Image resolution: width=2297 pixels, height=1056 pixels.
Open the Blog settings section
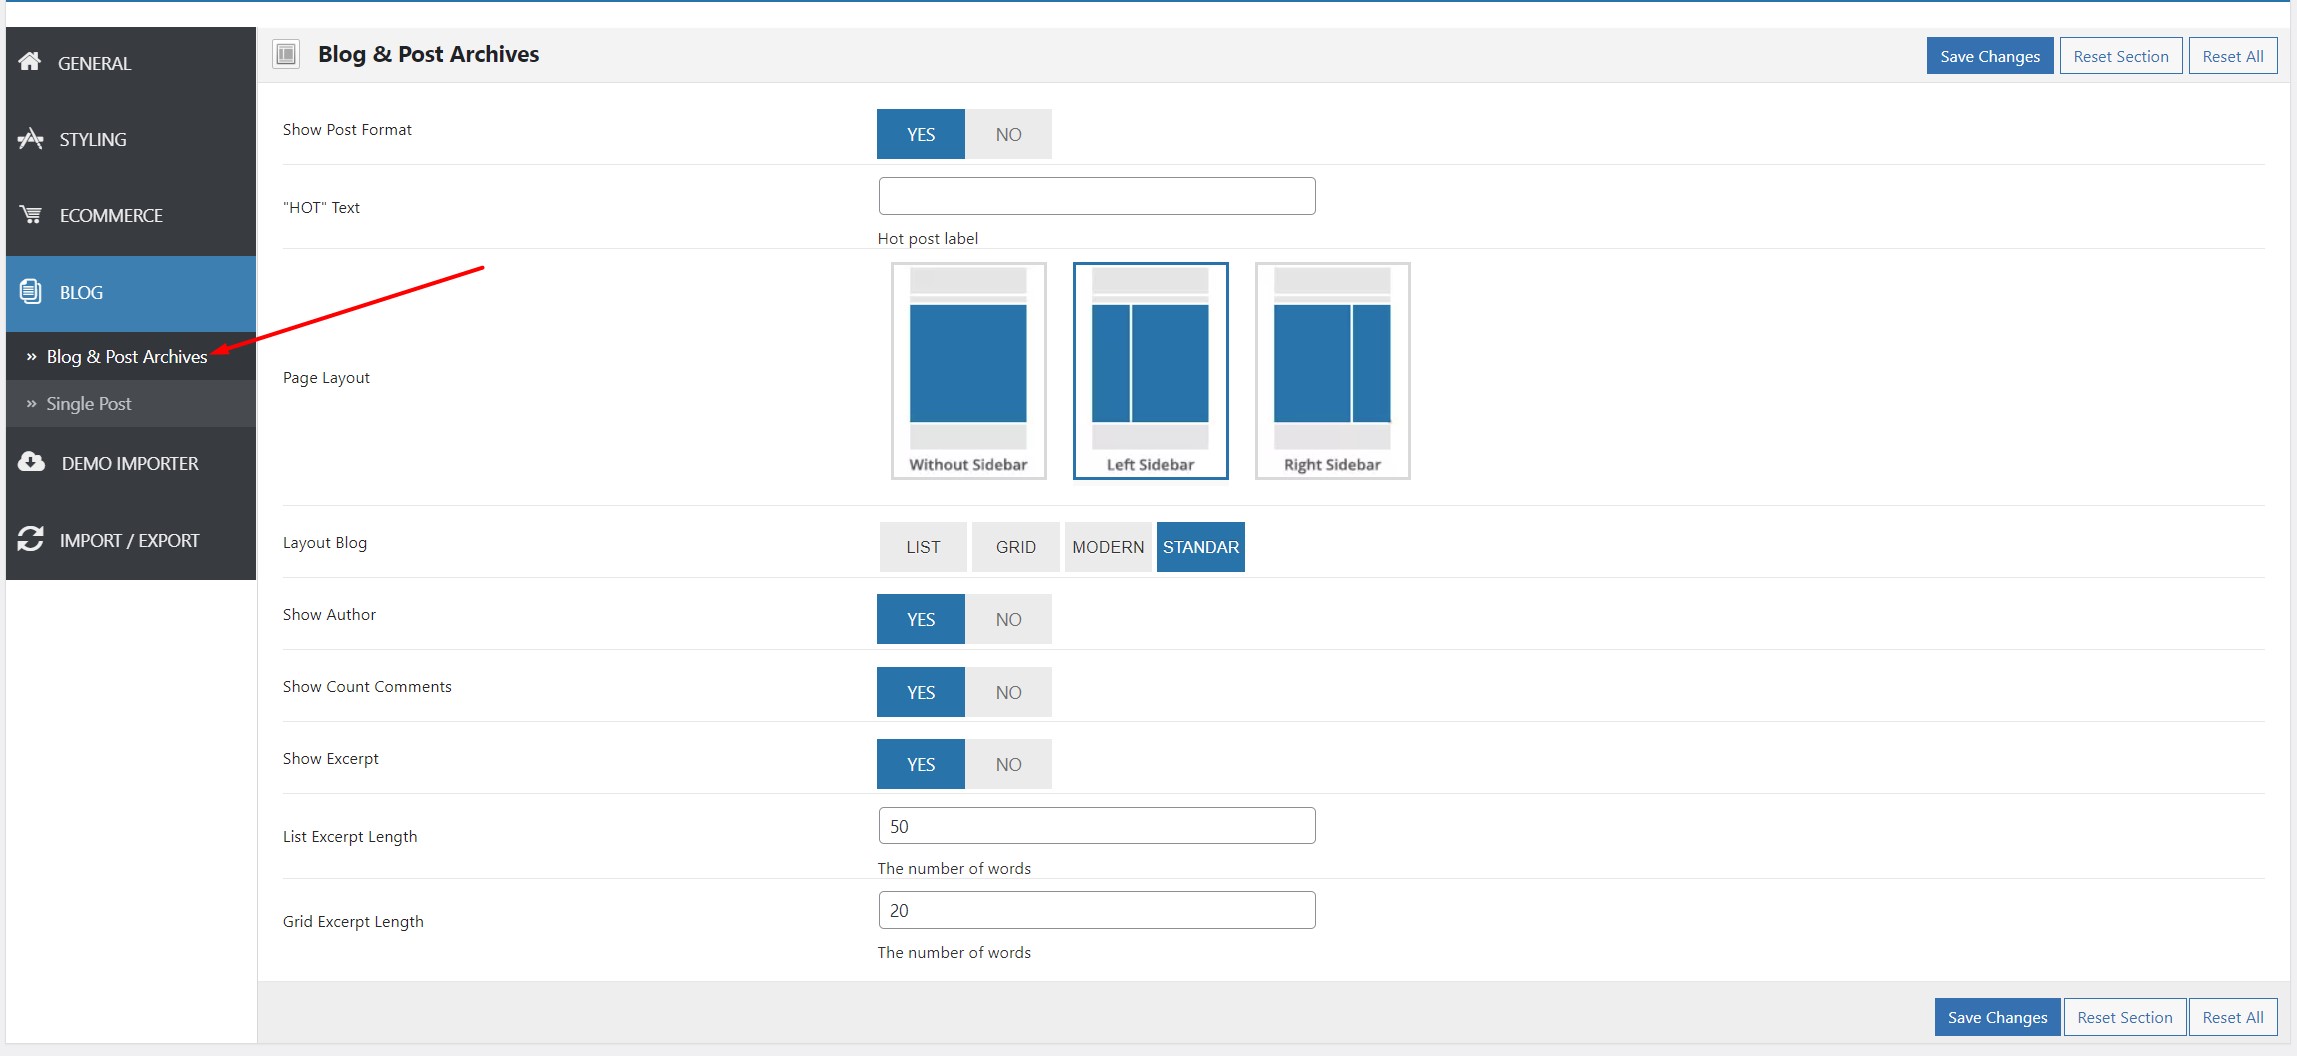tap(131, 293)
